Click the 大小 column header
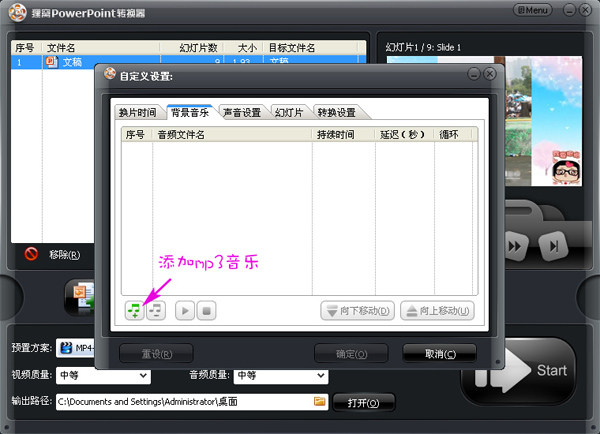Screen dimensions: 600x434 (x=244, y=48)
